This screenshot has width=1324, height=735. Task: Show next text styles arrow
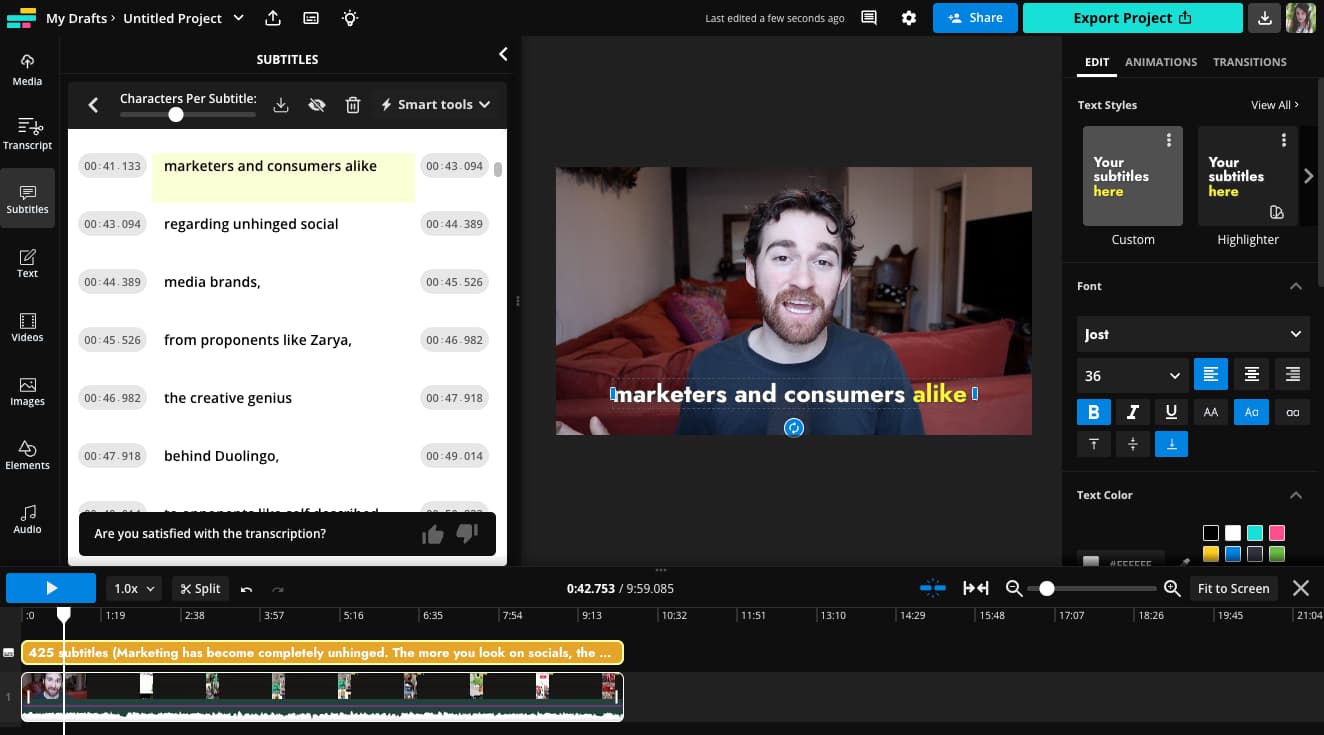[x=1309, y=176]
